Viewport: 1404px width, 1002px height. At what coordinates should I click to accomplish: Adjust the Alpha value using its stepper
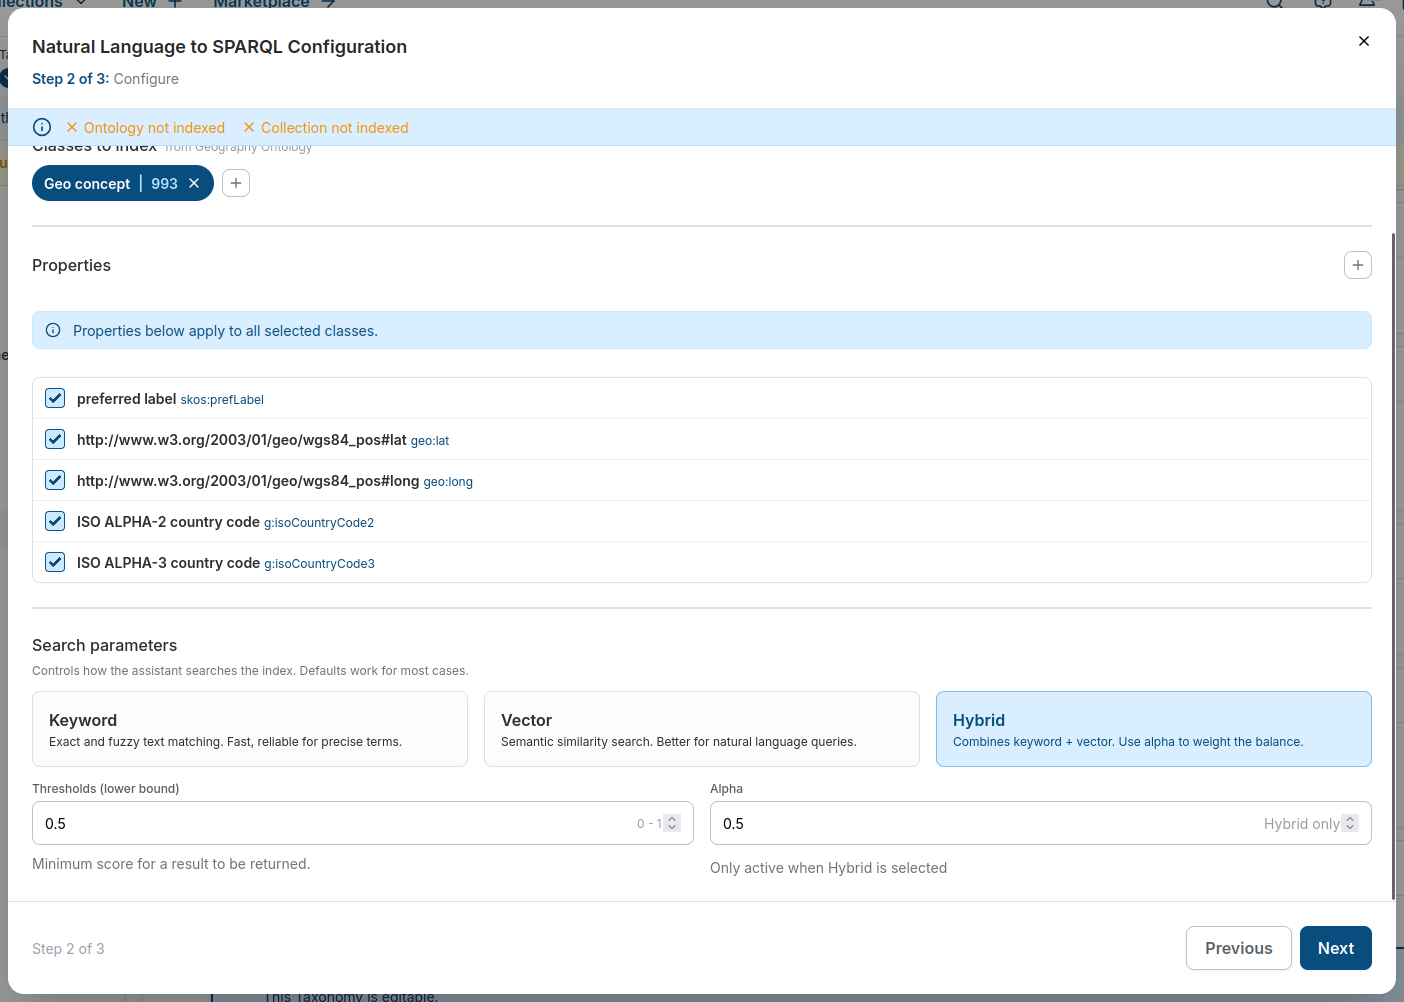tap(1350, 823)
